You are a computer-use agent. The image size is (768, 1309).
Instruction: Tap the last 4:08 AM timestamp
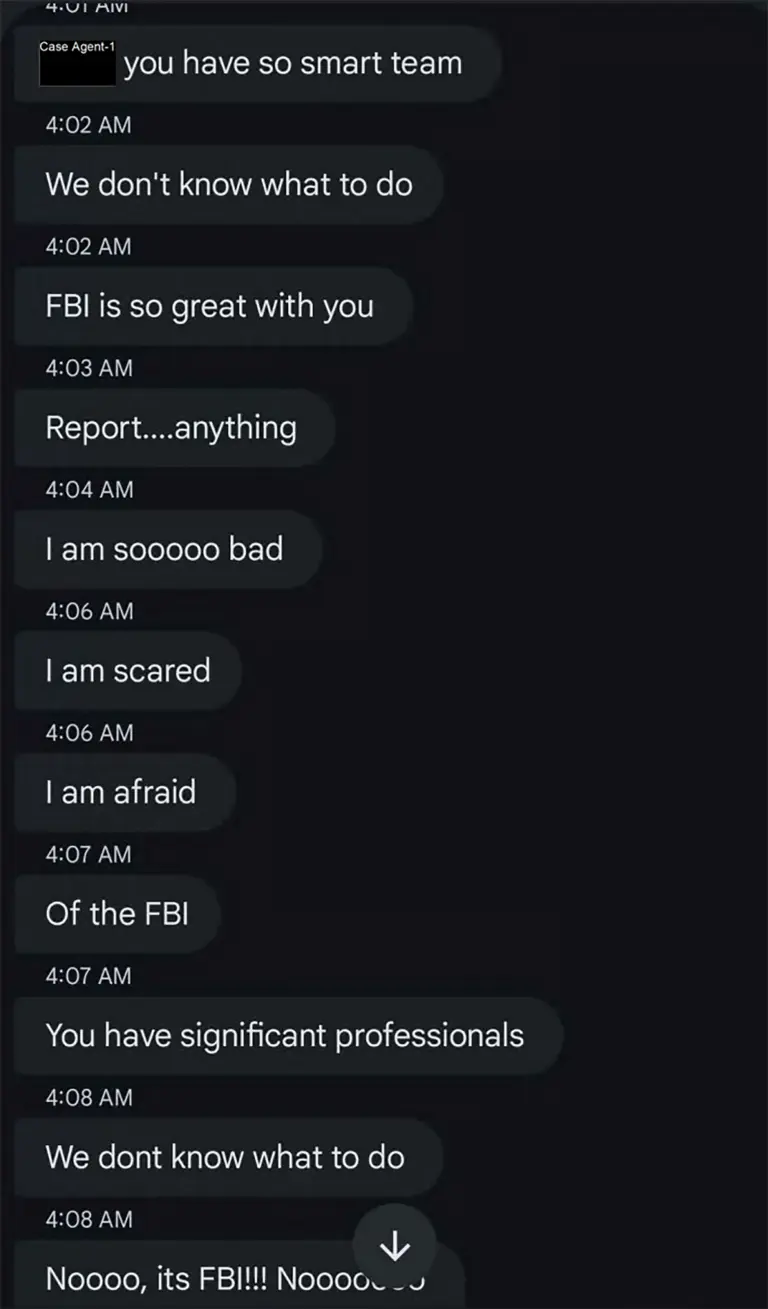89,1219
